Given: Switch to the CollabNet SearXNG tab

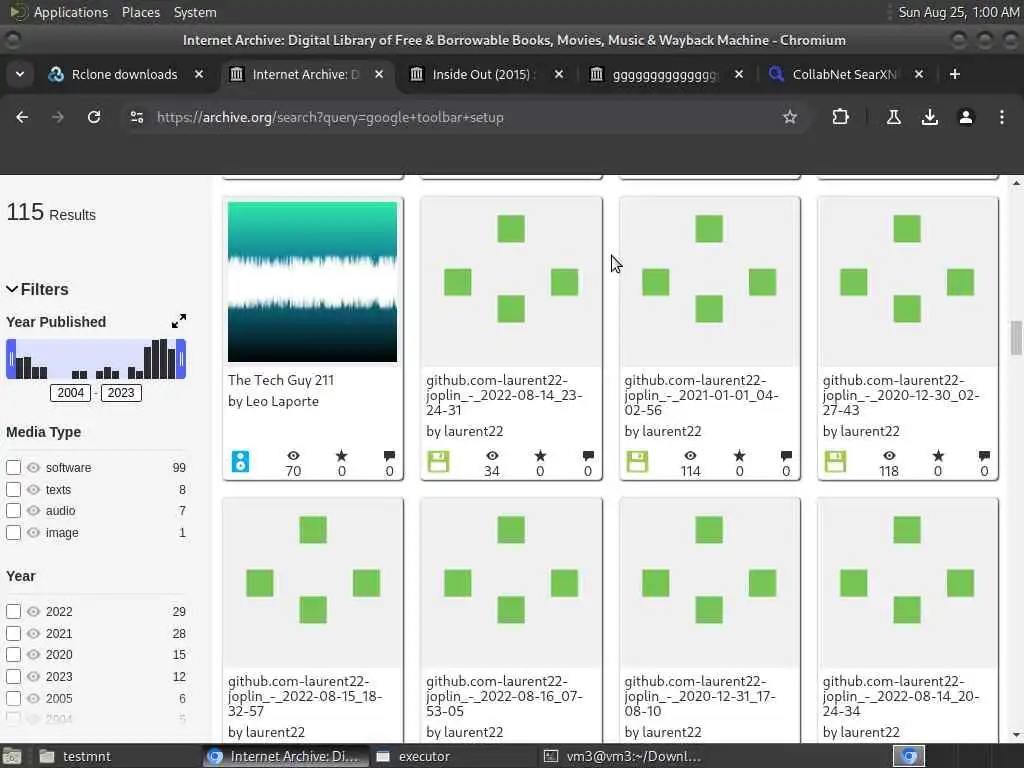Looking at the screenshot, I should click(844, 74).
